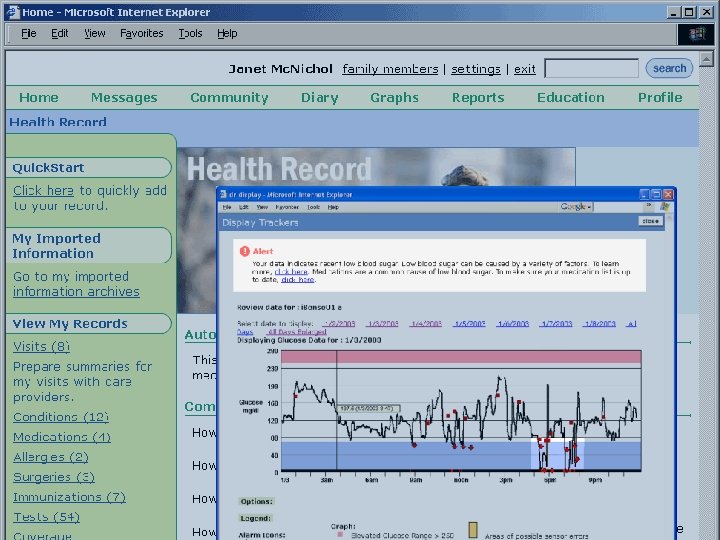Click the Home window title bar IE icon
The width and height of the screenshot is (720, 540).
coord(12,12)
